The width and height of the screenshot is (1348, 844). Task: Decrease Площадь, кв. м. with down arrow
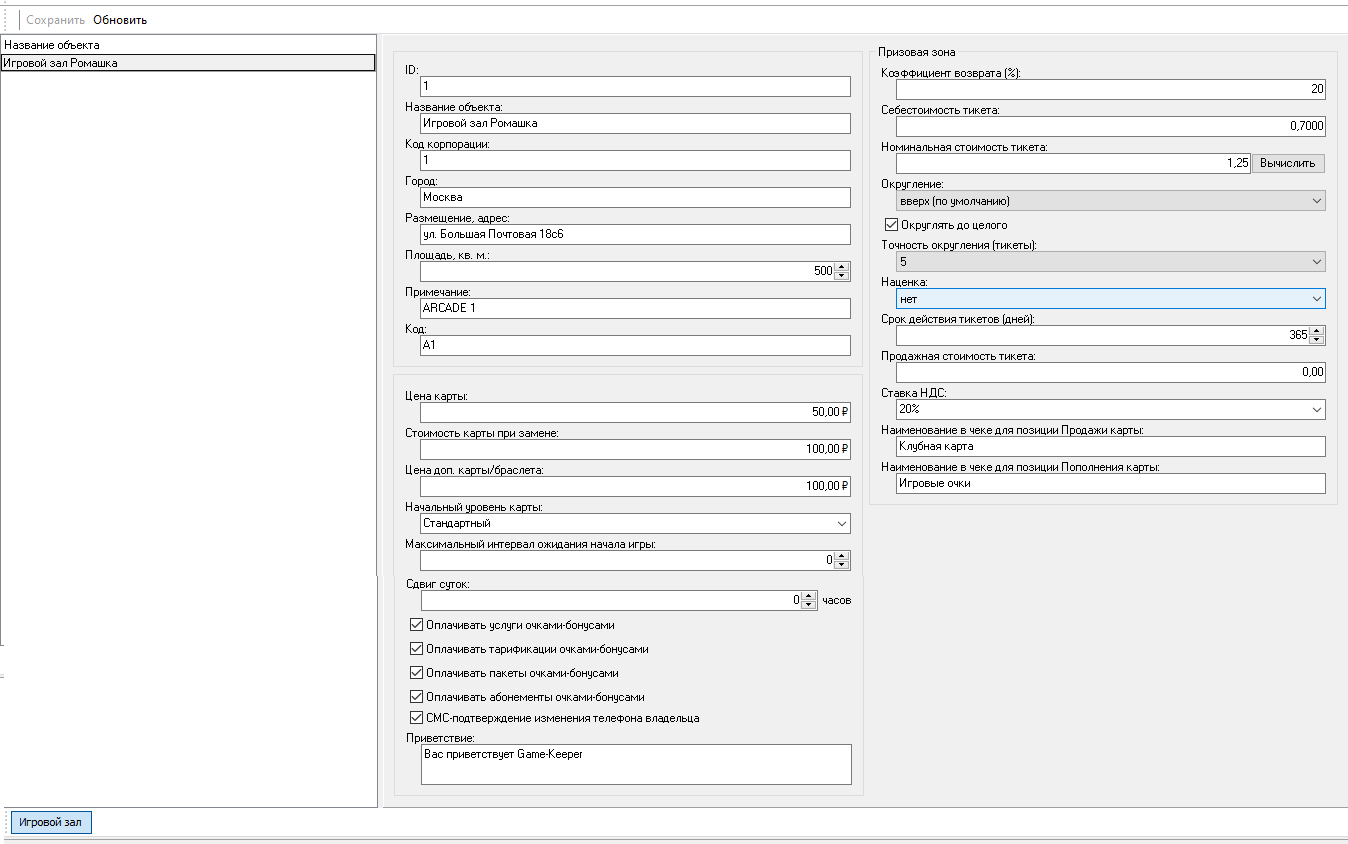click(x=842, y=276)
